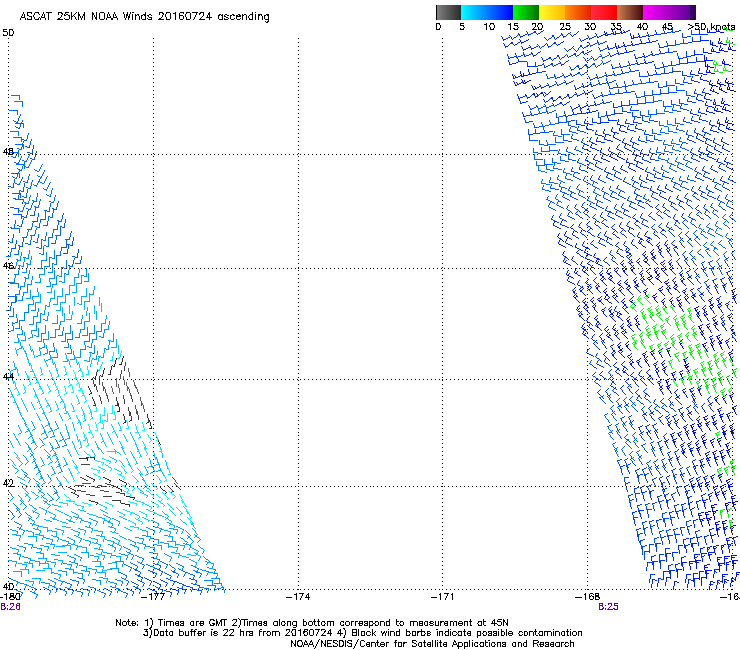This screenshot has width=740, height=650.
Task: Click the brown 35-40 knots color swatch
Action: (630, 12)
